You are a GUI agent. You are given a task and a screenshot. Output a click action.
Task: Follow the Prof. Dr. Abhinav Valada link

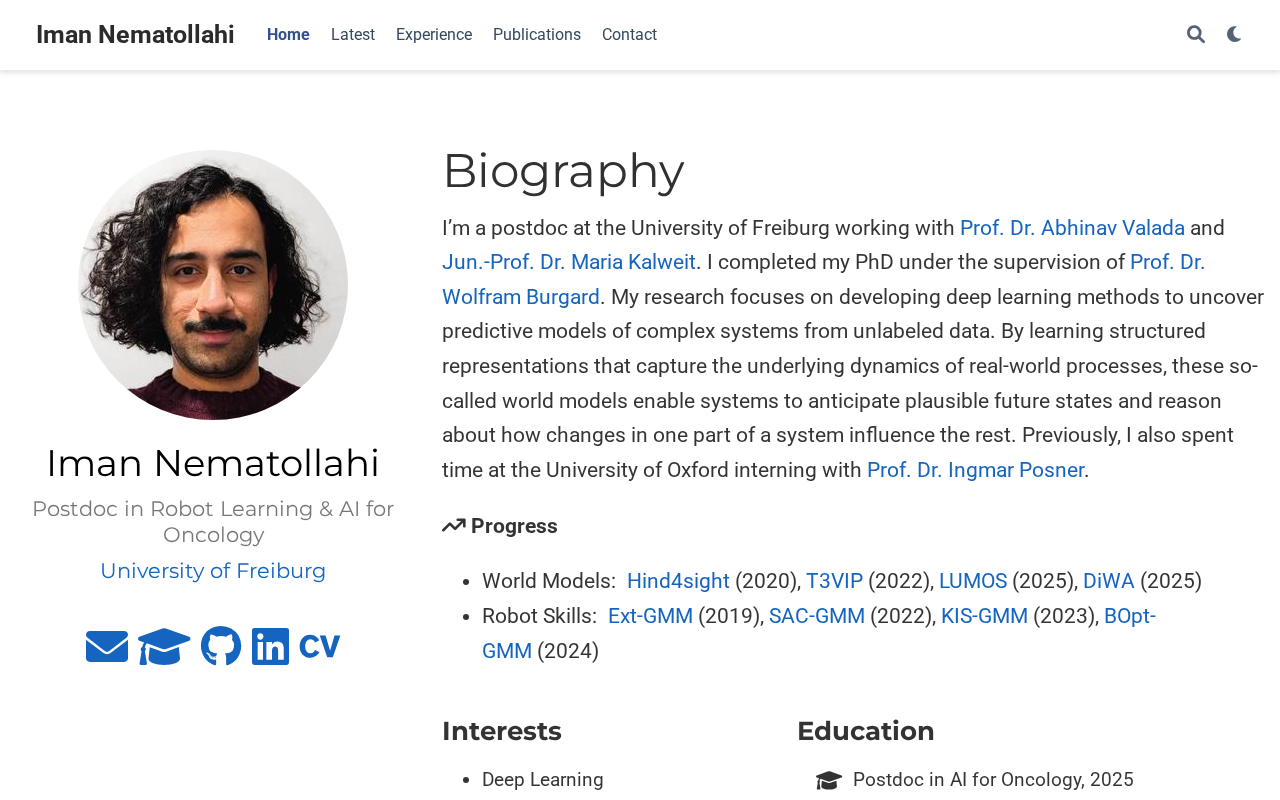tap(1072, 228)
